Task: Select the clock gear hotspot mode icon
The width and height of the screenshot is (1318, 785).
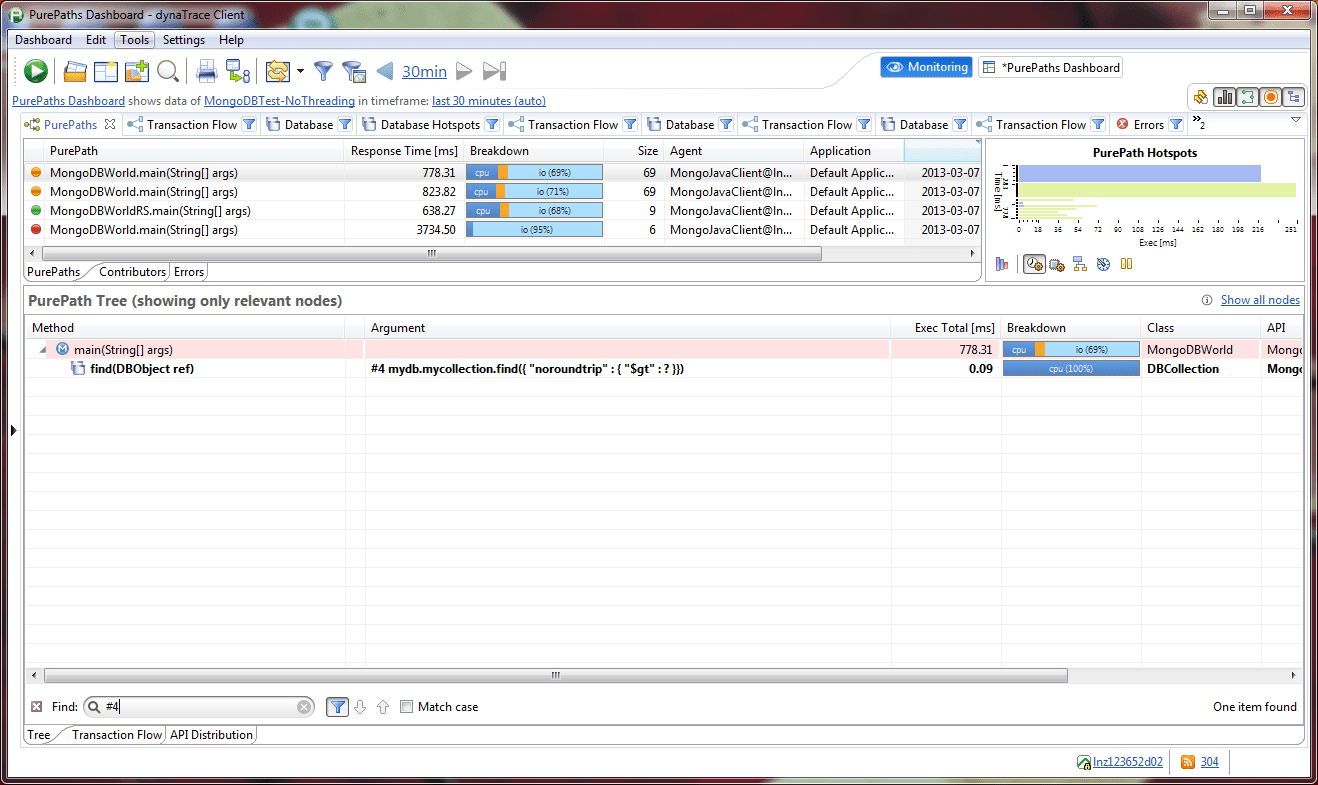Action: coord(1035,264)
